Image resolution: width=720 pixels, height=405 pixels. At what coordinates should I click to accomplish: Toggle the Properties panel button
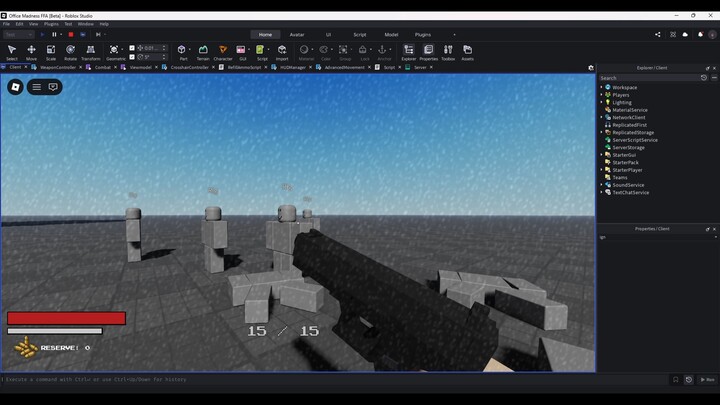pos(428,52)
